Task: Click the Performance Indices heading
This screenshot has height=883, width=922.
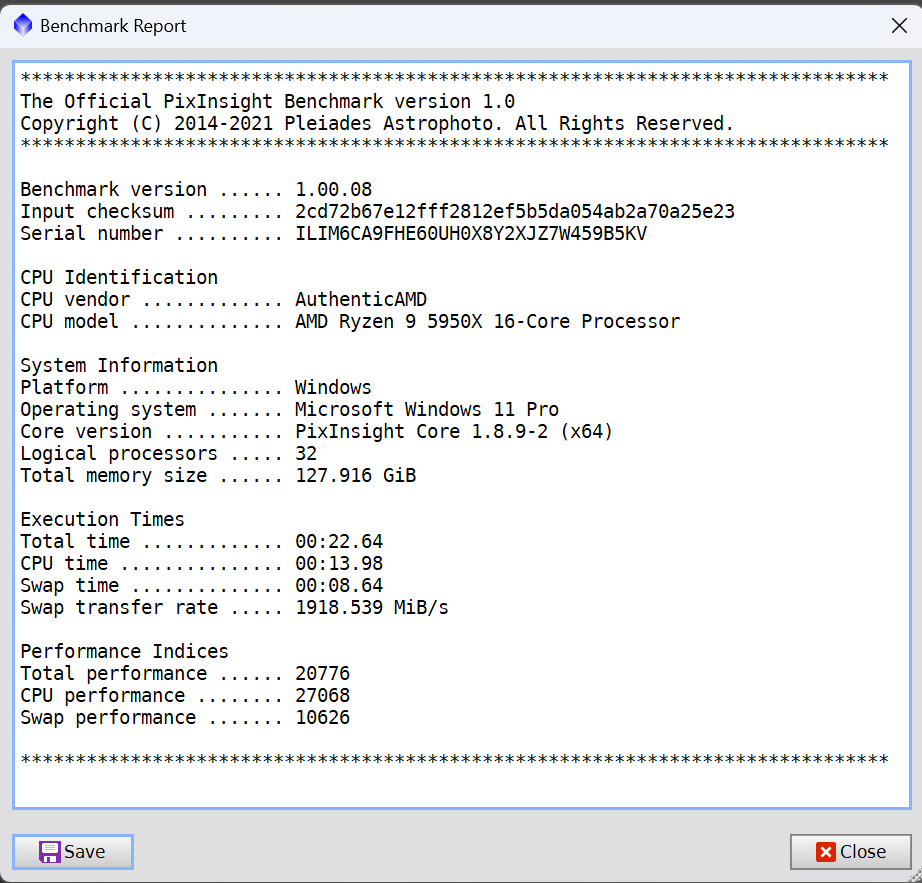Action: (124, 651)
